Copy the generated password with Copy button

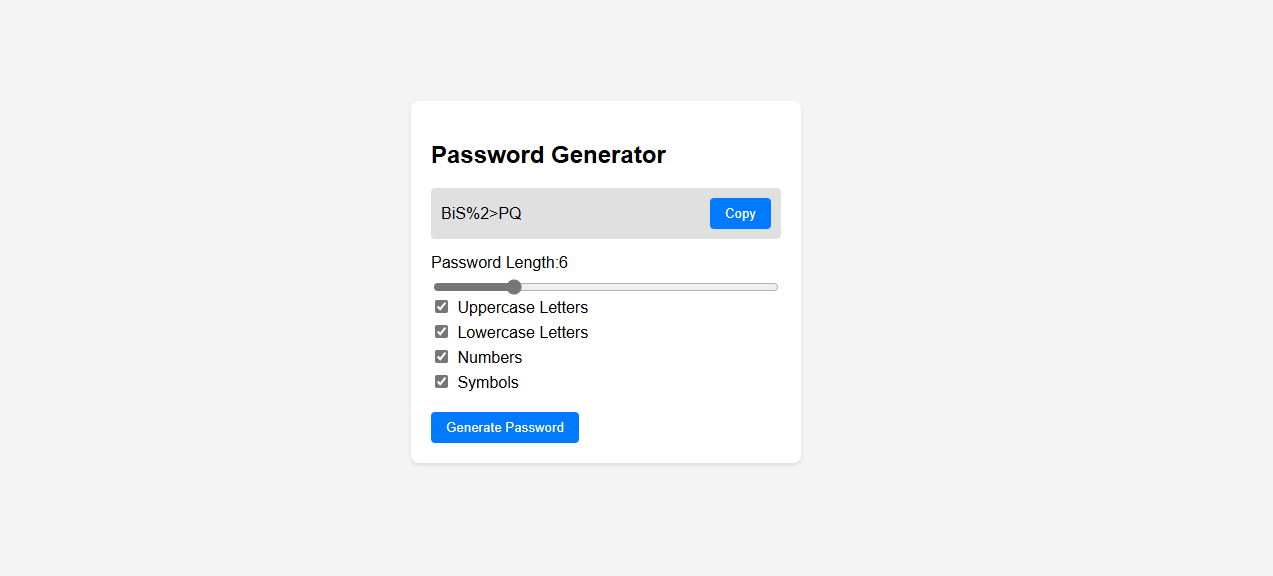tap(740, 213)
